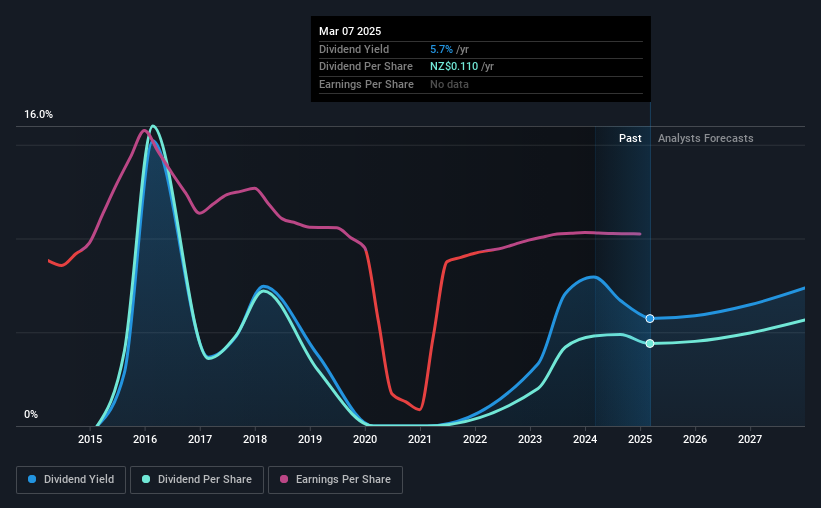The height and width of the screenshot is (508, 821).
Task: Select the 2019 x-axis year label
Action: pos(310,439)
